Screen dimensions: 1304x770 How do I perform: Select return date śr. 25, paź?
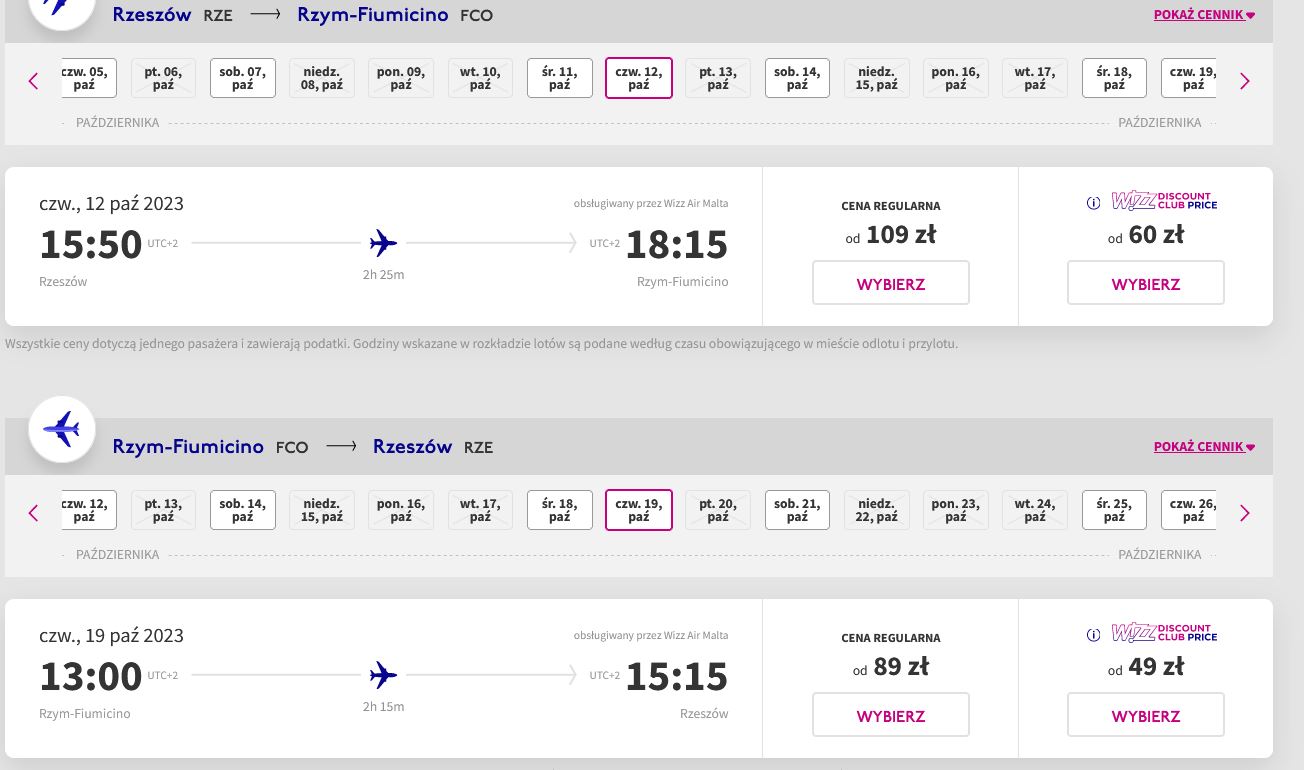click(x=1114, y=510)
